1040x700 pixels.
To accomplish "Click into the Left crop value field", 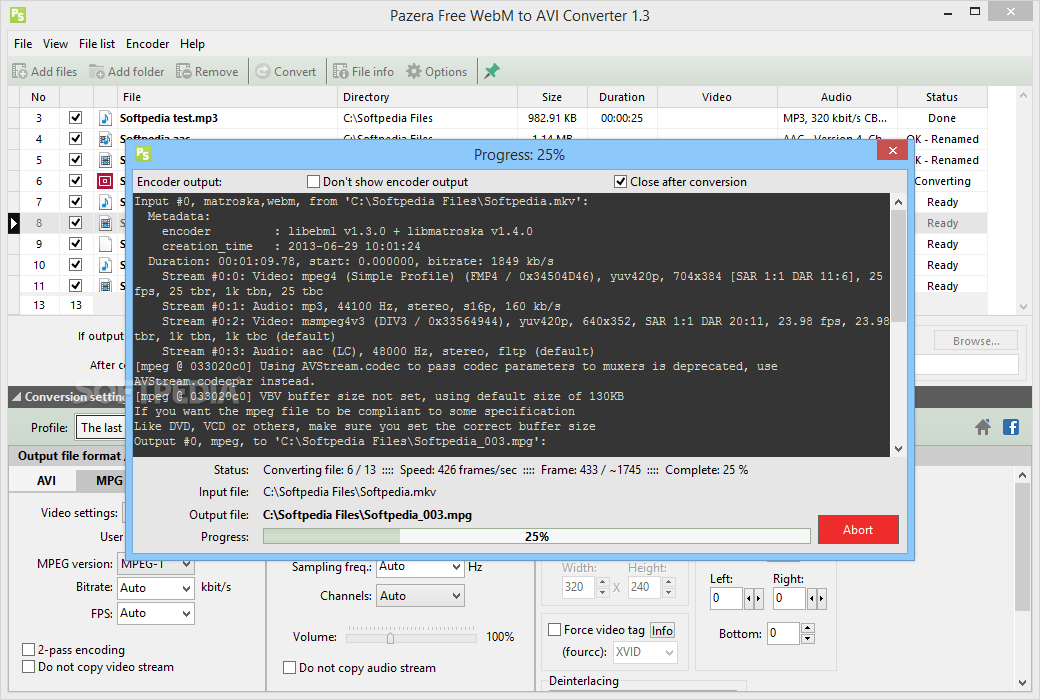I will point(726,598).
